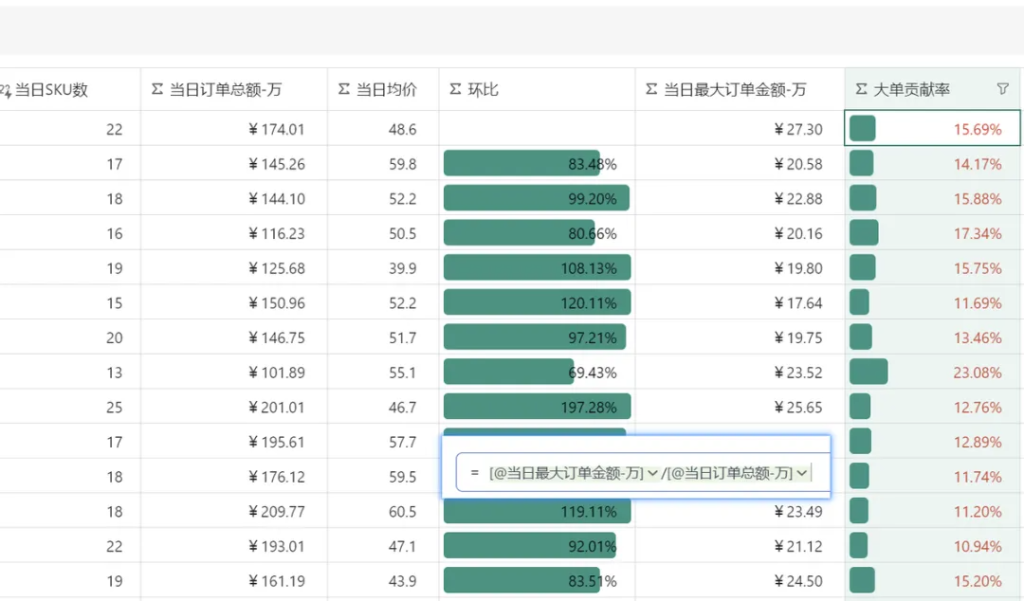
Task: Click the ¥201.01 order total cell
Action: [234, 406]
